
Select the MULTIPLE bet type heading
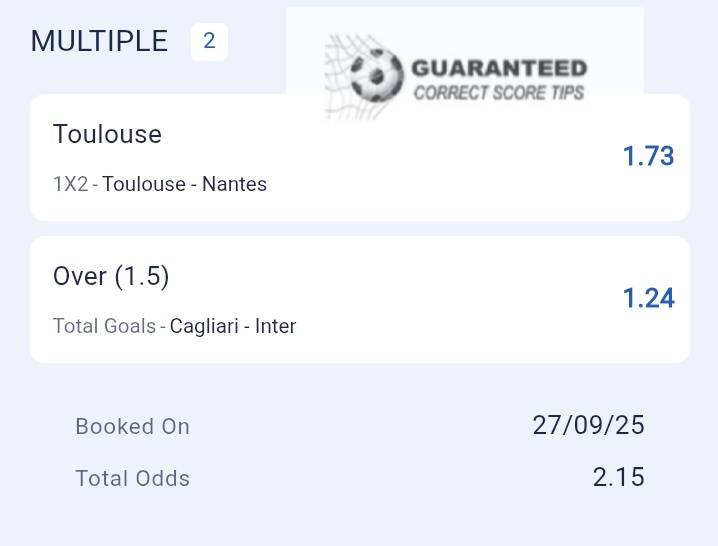coord(100,41)
